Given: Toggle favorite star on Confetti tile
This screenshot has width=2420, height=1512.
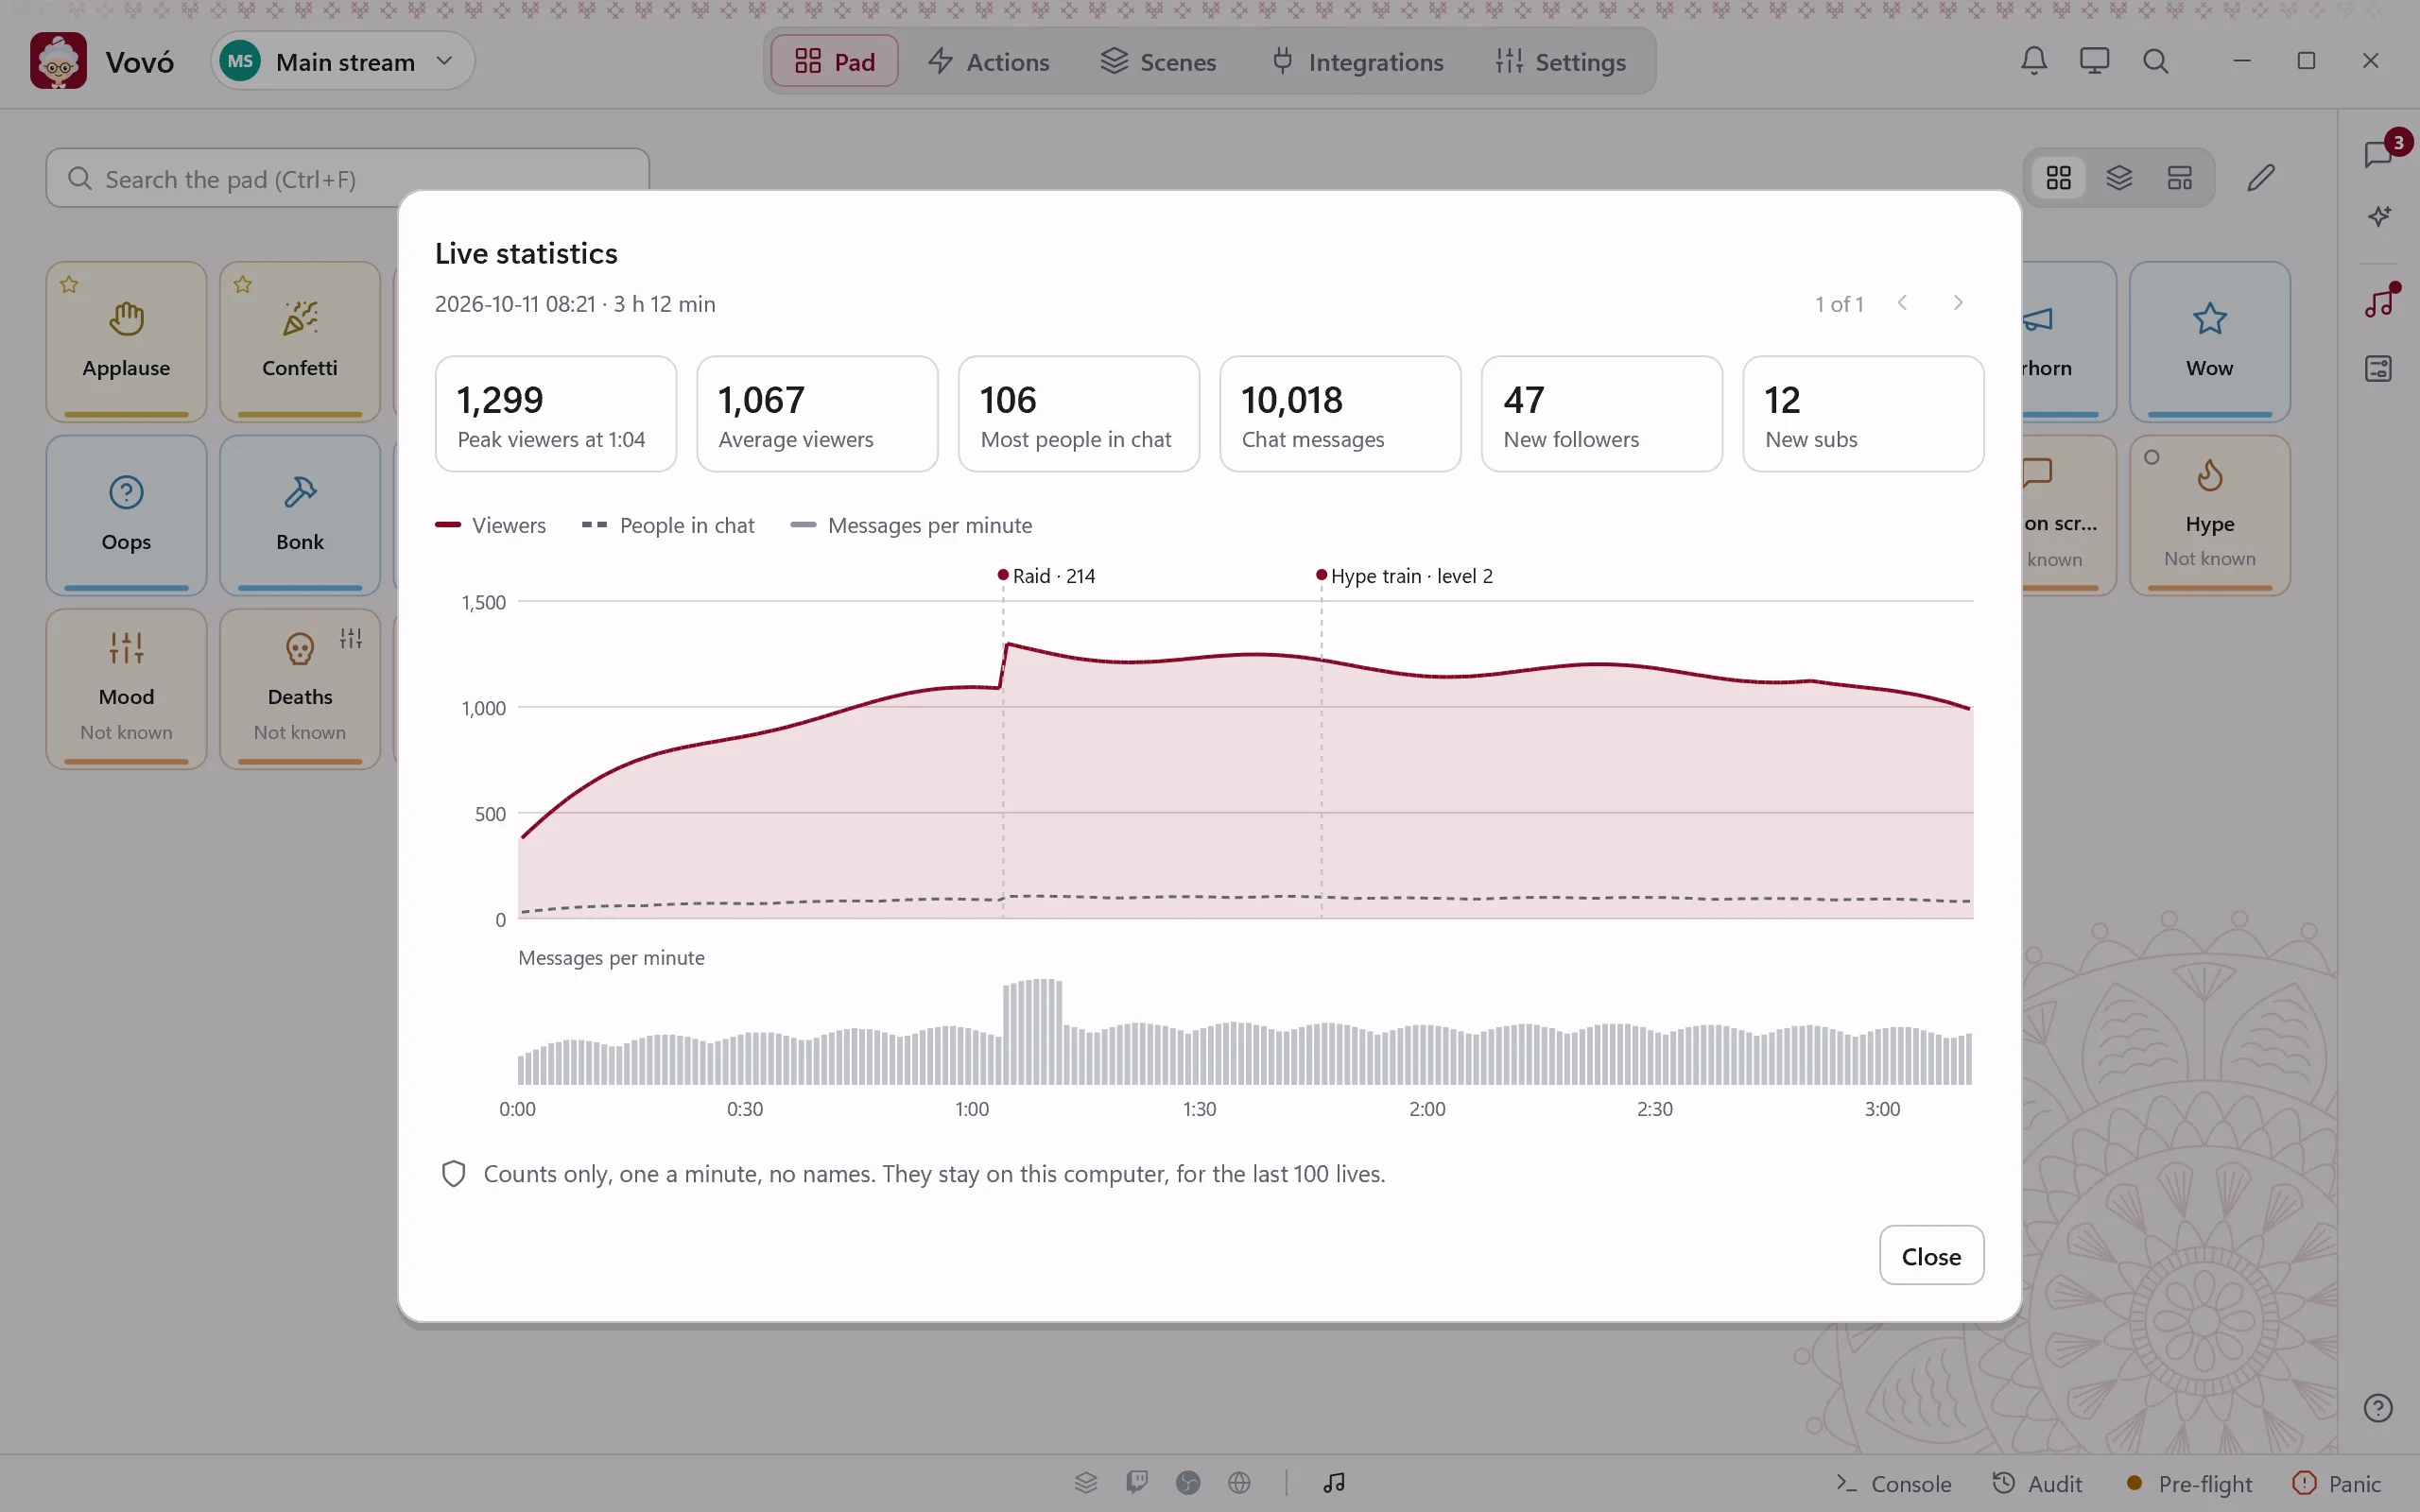Looking at the screenshot, I should [243, 284].
